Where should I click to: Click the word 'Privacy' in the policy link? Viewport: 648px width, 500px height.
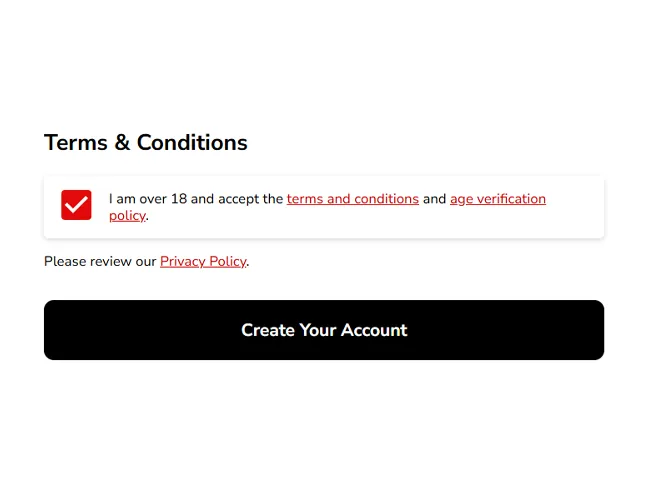tap(183, 262)
